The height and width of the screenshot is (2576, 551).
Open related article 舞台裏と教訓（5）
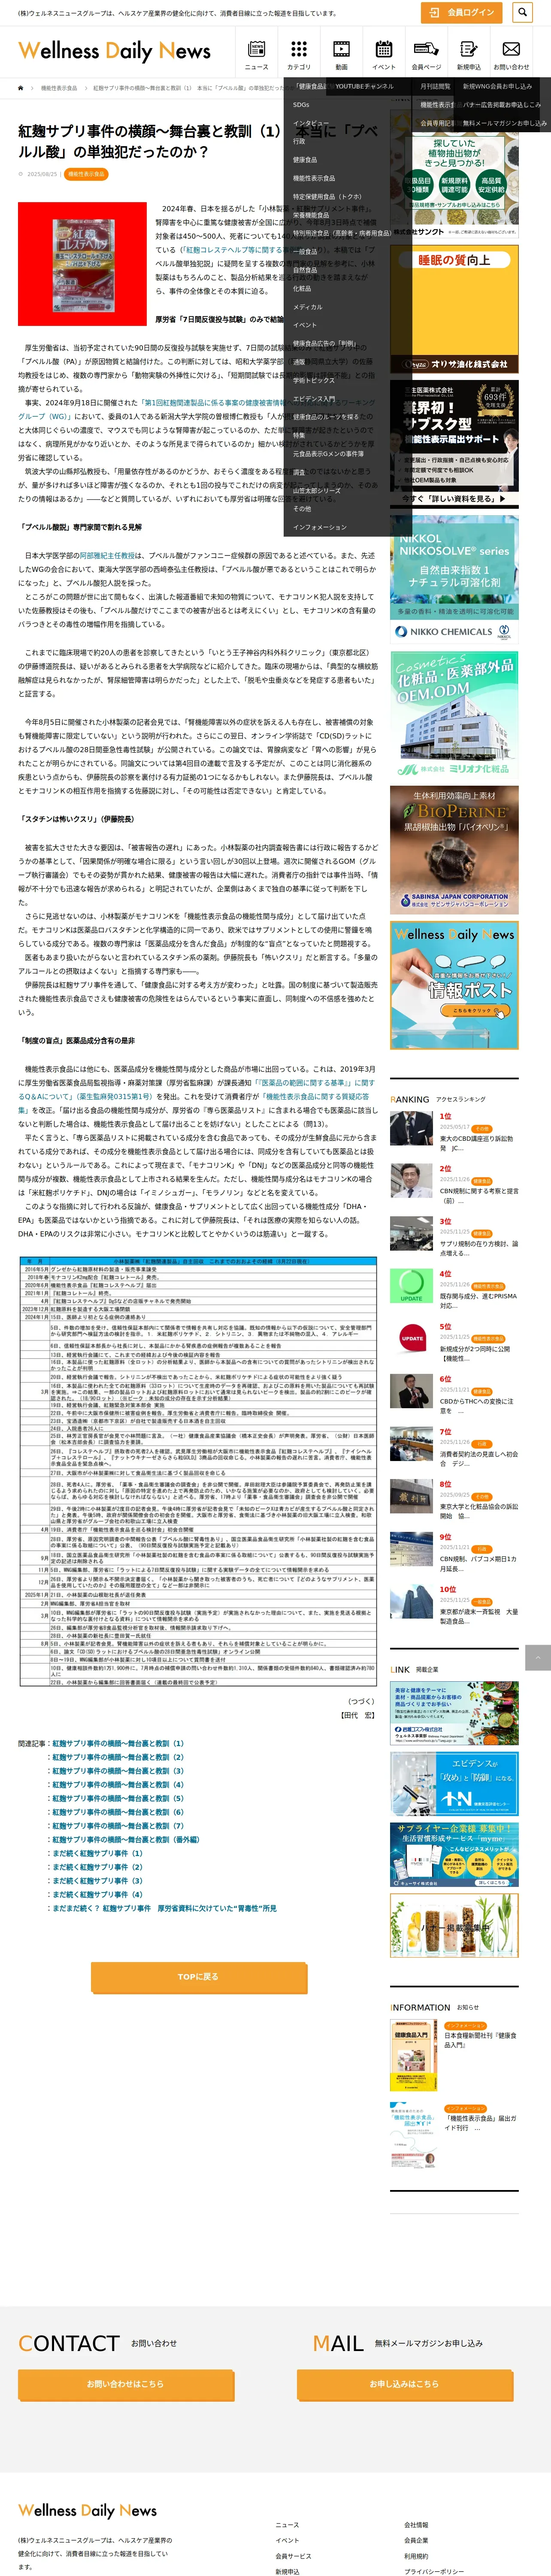pos(118,1798)
